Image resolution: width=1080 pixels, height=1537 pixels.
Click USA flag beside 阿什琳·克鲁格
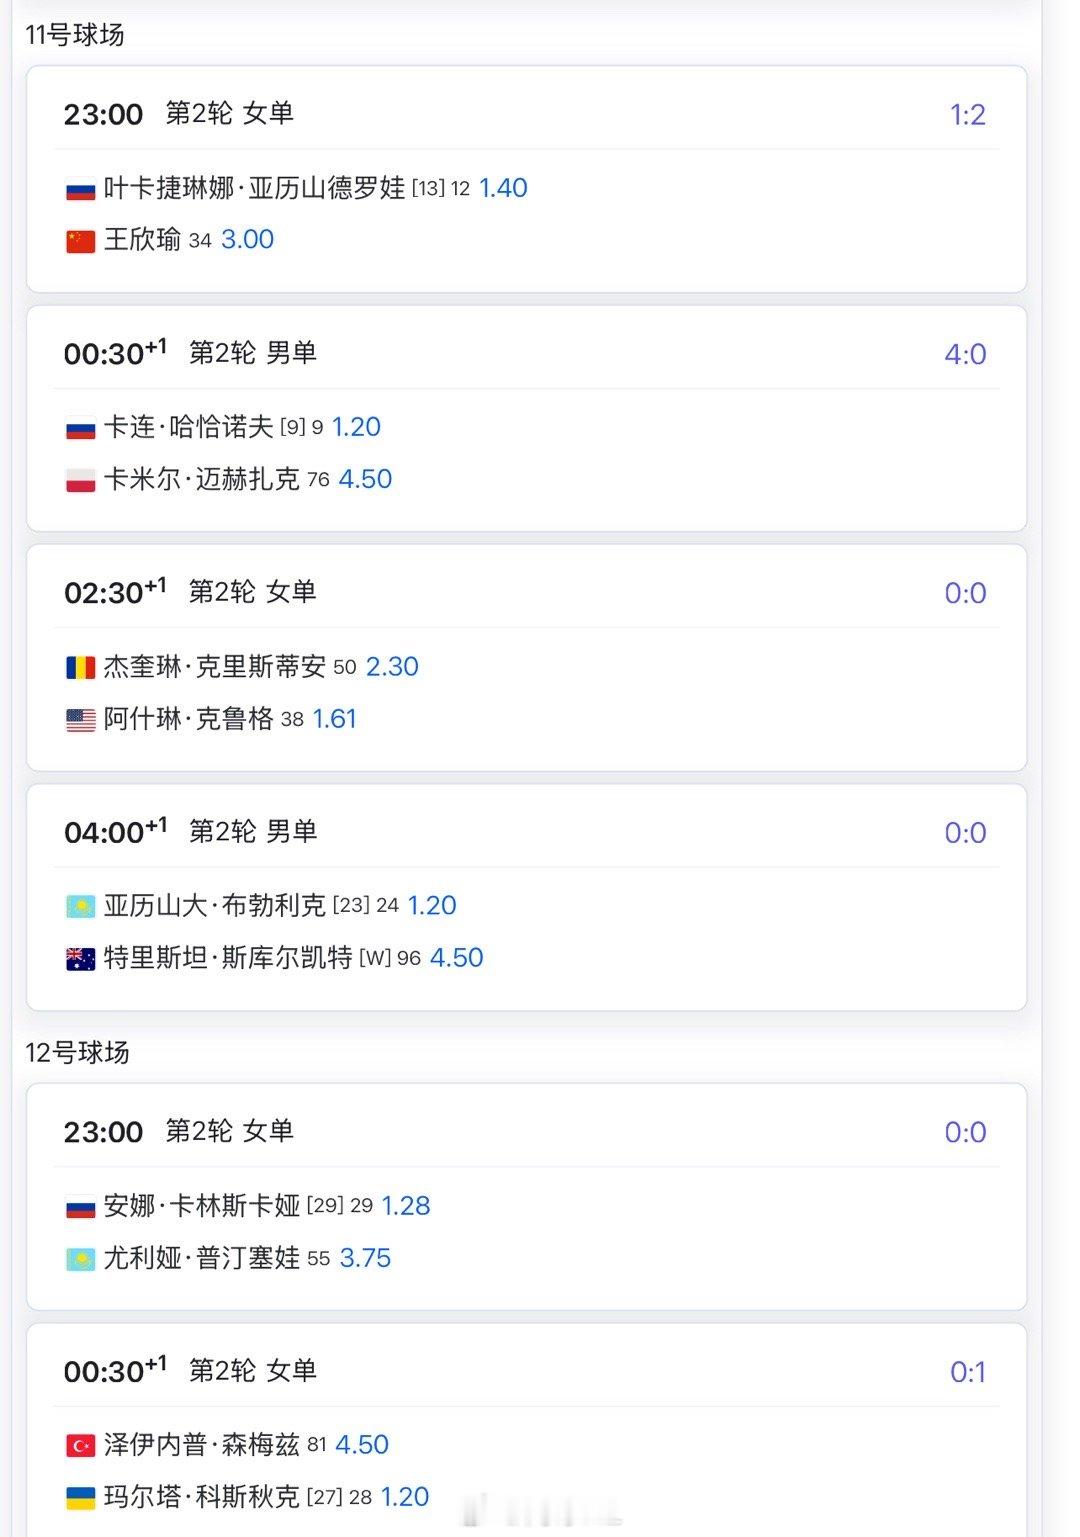80,719
